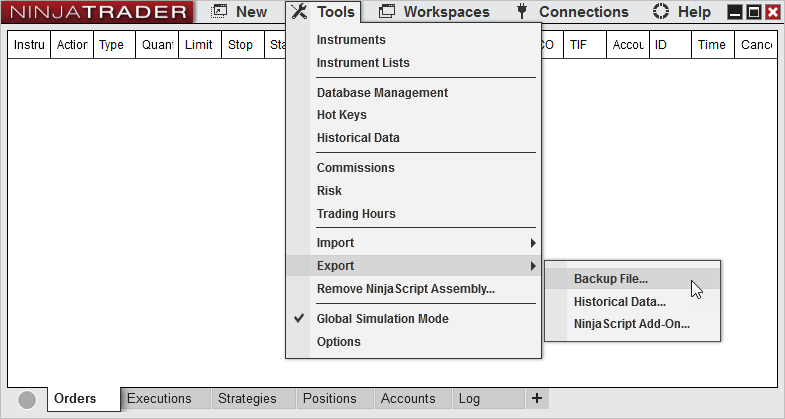The height and width of the screenshot is (419, 785).
Task: Click the Help lifebuoy icon
Action: (x=660, y=12)
